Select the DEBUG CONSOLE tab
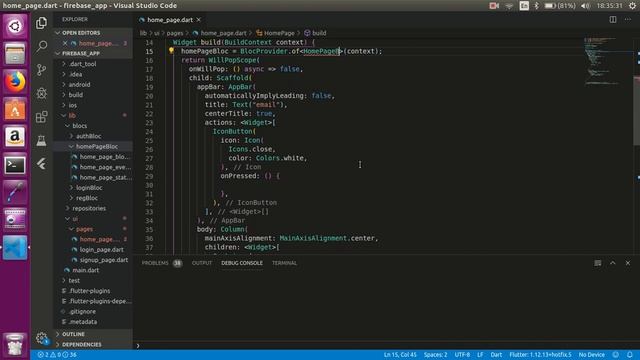Viewport: 640px width, 360px height. coord(242,263)
